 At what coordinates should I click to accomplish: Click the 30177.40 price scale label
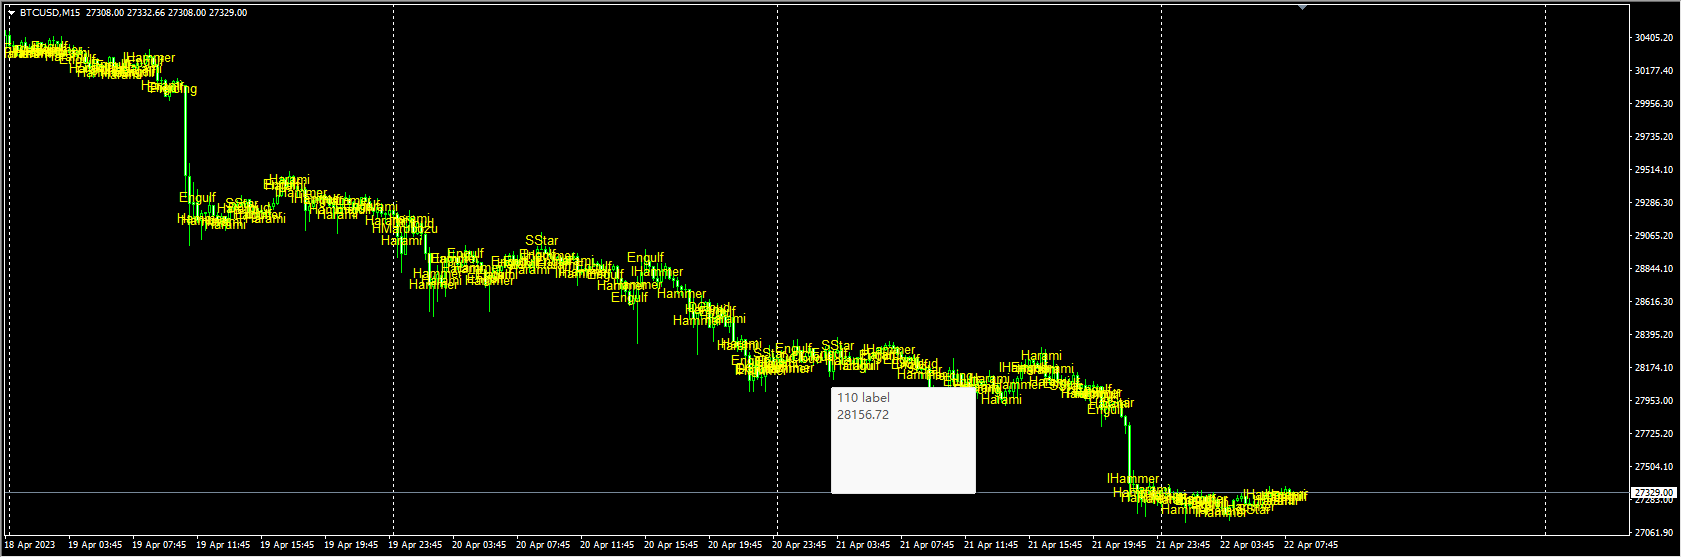1654,71
